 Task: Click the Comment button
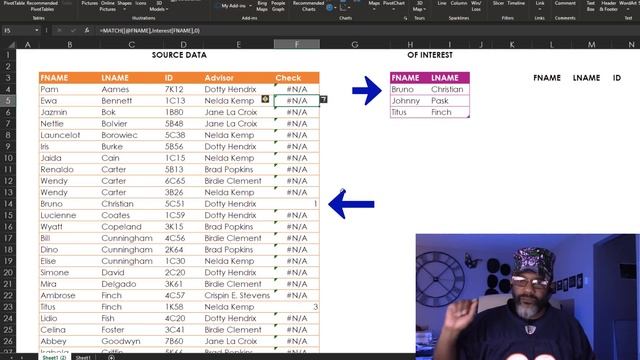pos(565,3)
